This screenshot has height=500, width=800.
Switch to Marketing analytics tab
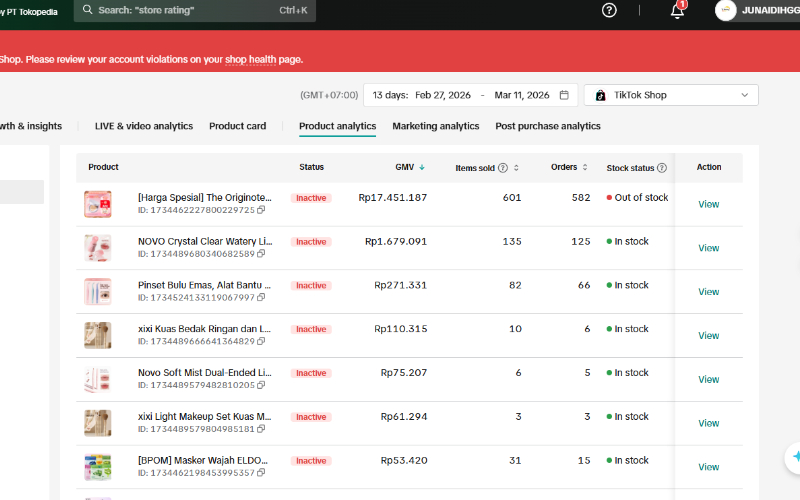pos(436,126)
